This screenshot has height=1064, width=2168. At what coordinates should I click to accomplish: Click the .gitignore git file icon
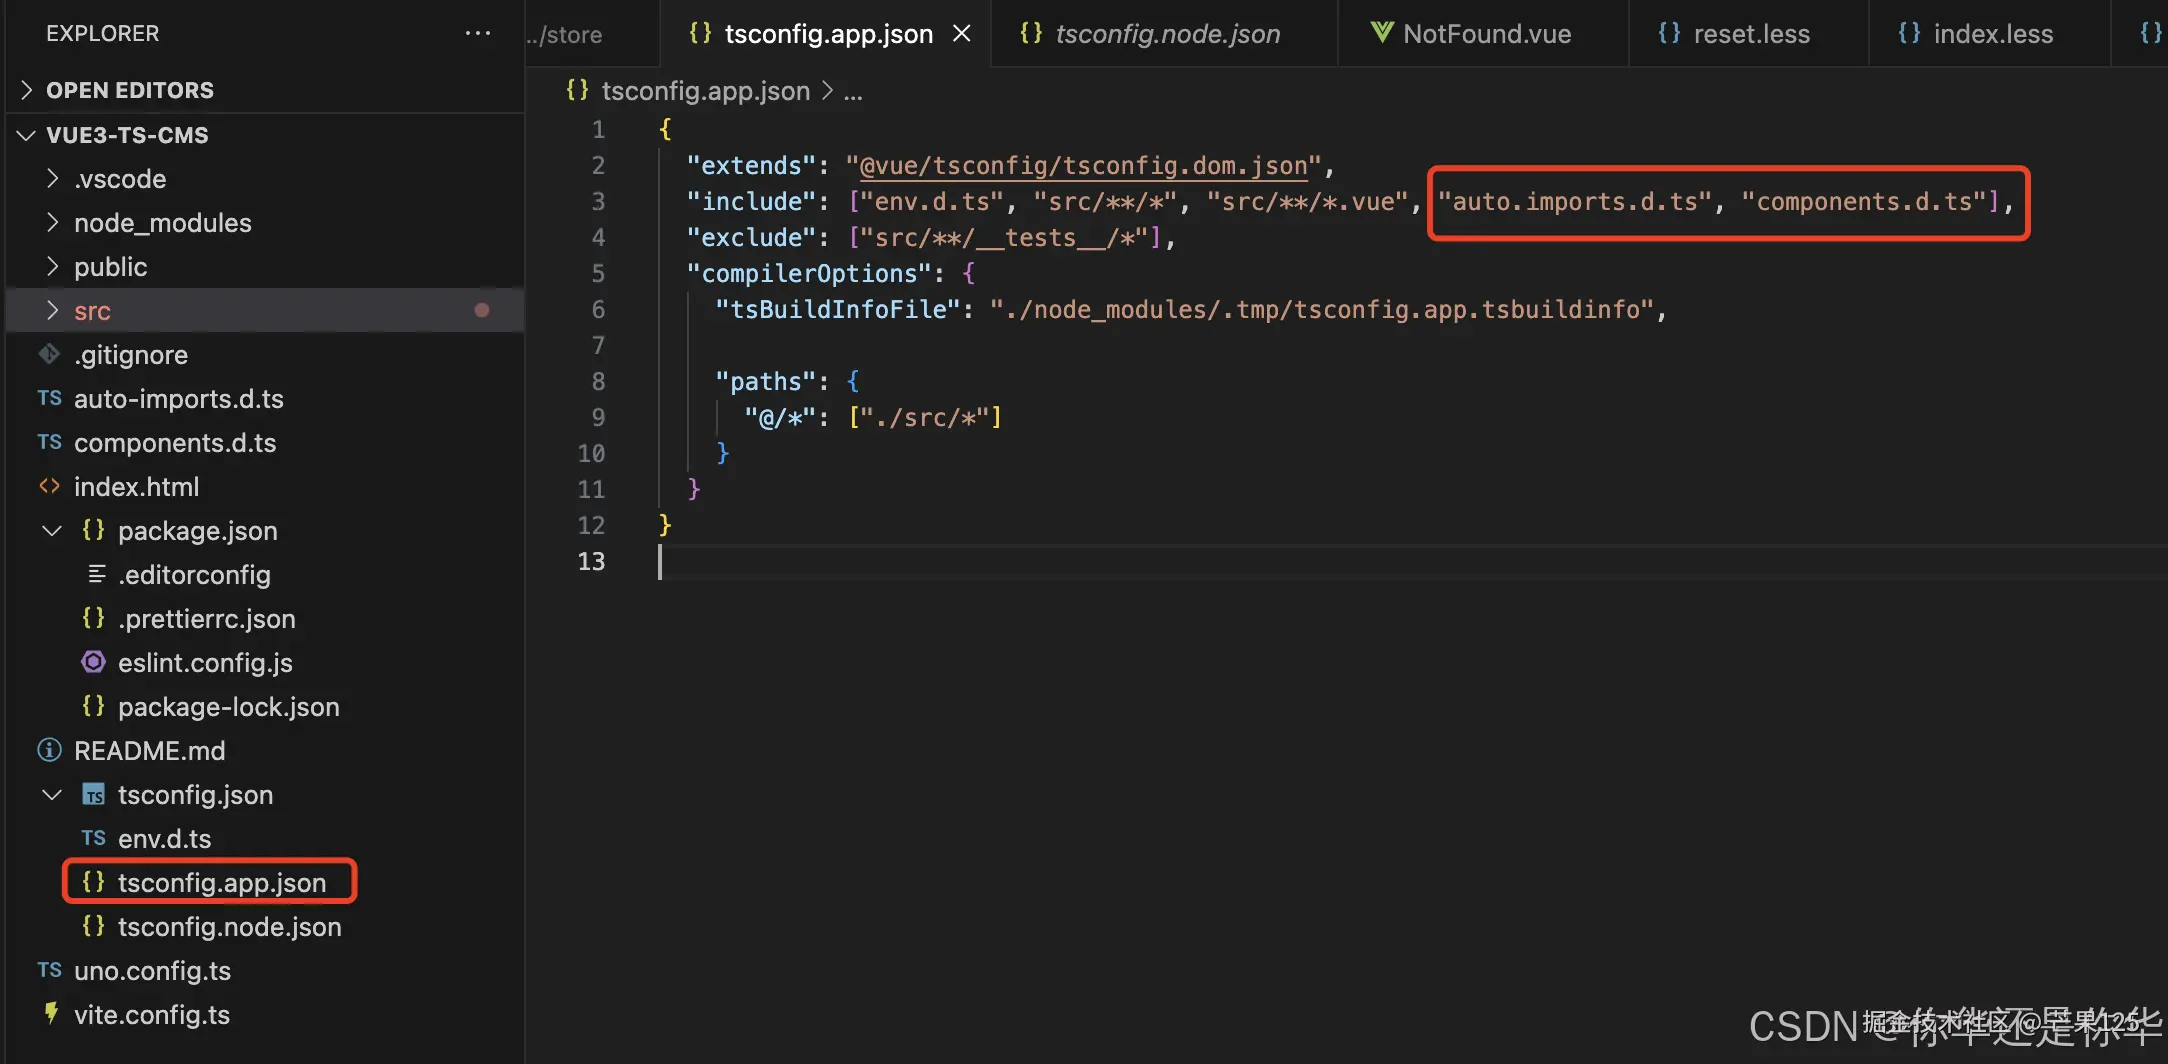pyautogui.click(x=49, y=354)
